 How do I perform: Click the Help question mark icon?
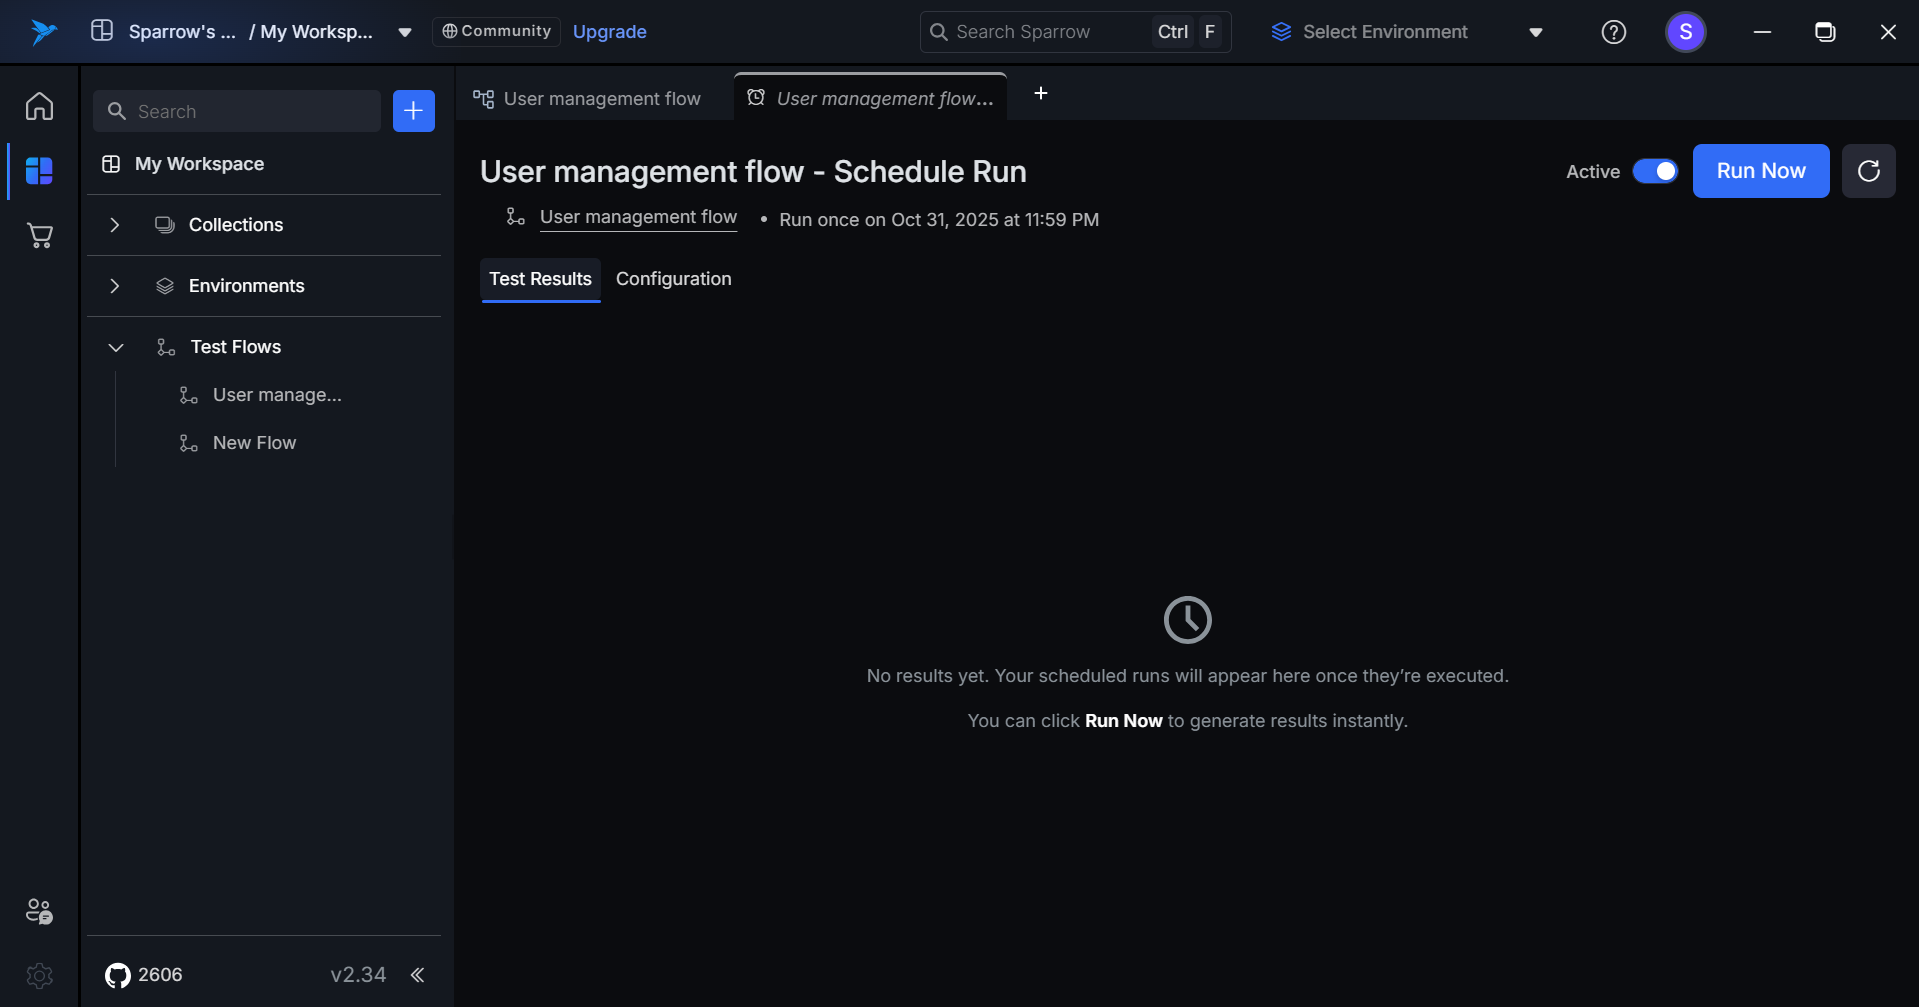tap(1613, 32)
